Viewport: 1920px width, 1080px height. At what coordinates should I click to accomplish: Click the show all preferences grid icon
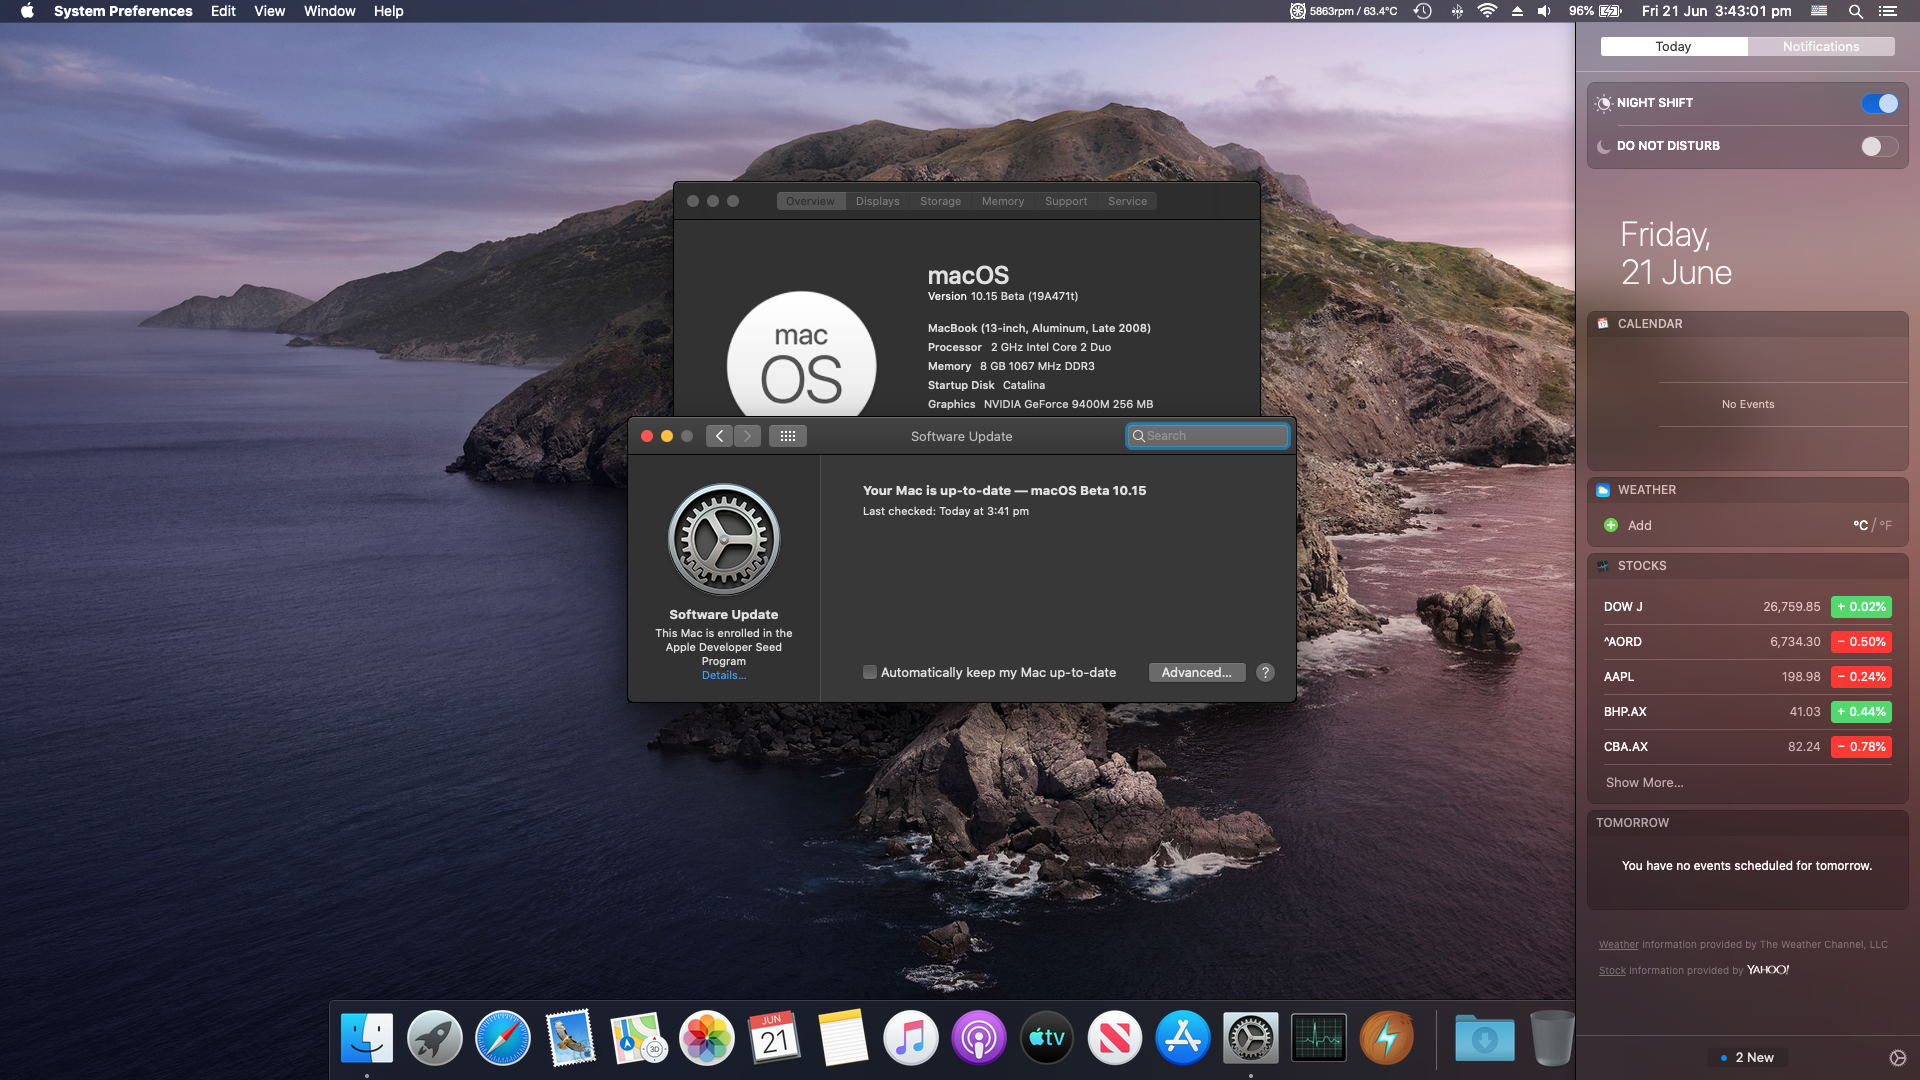pos(787,436)
